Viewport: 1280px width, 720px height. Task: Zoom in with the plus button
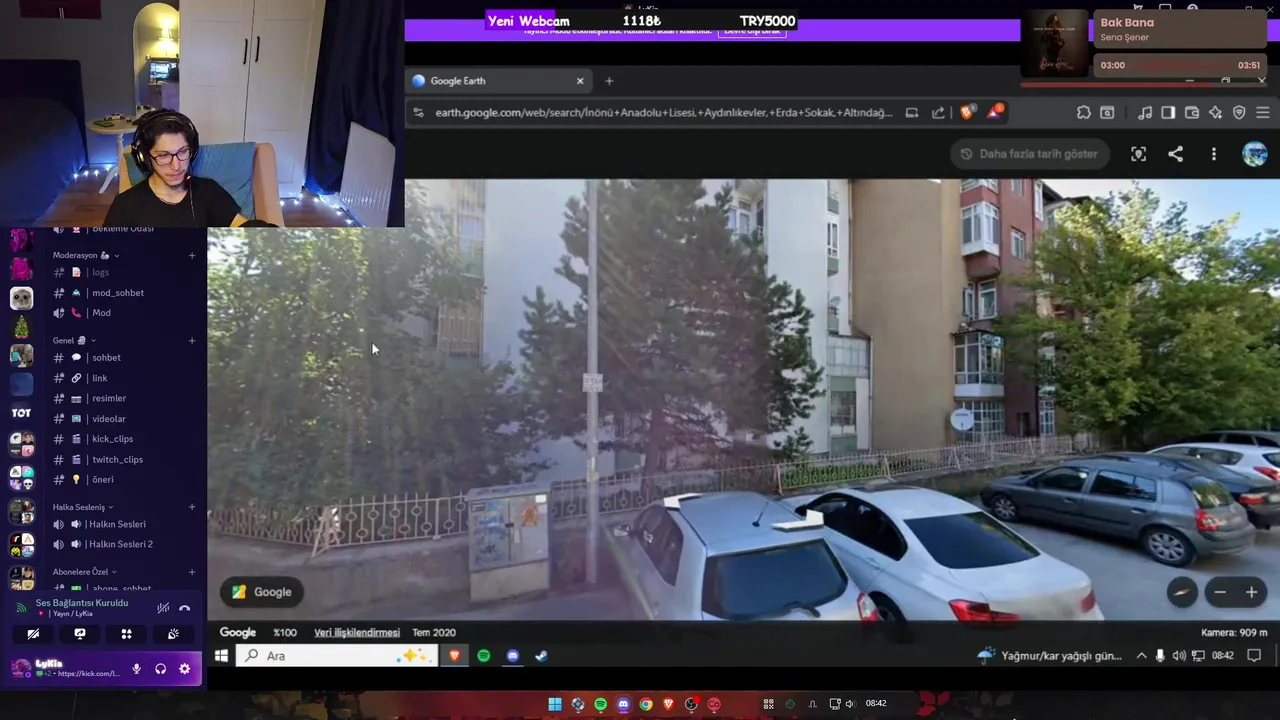1251,592
